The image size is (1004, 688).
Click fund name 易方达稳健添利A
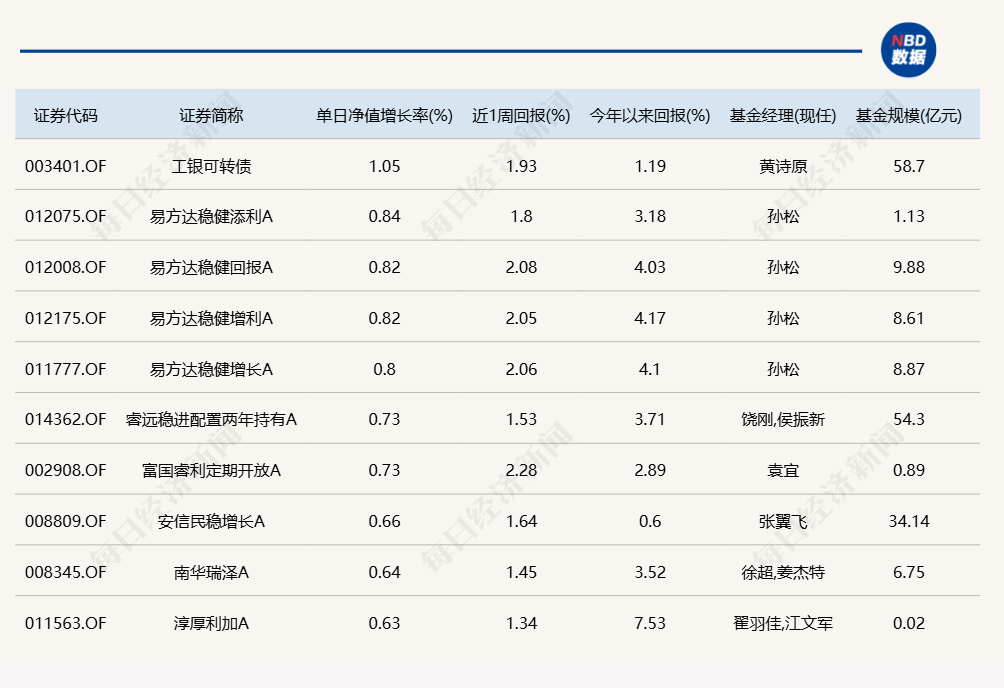click(x=211, y=217)
